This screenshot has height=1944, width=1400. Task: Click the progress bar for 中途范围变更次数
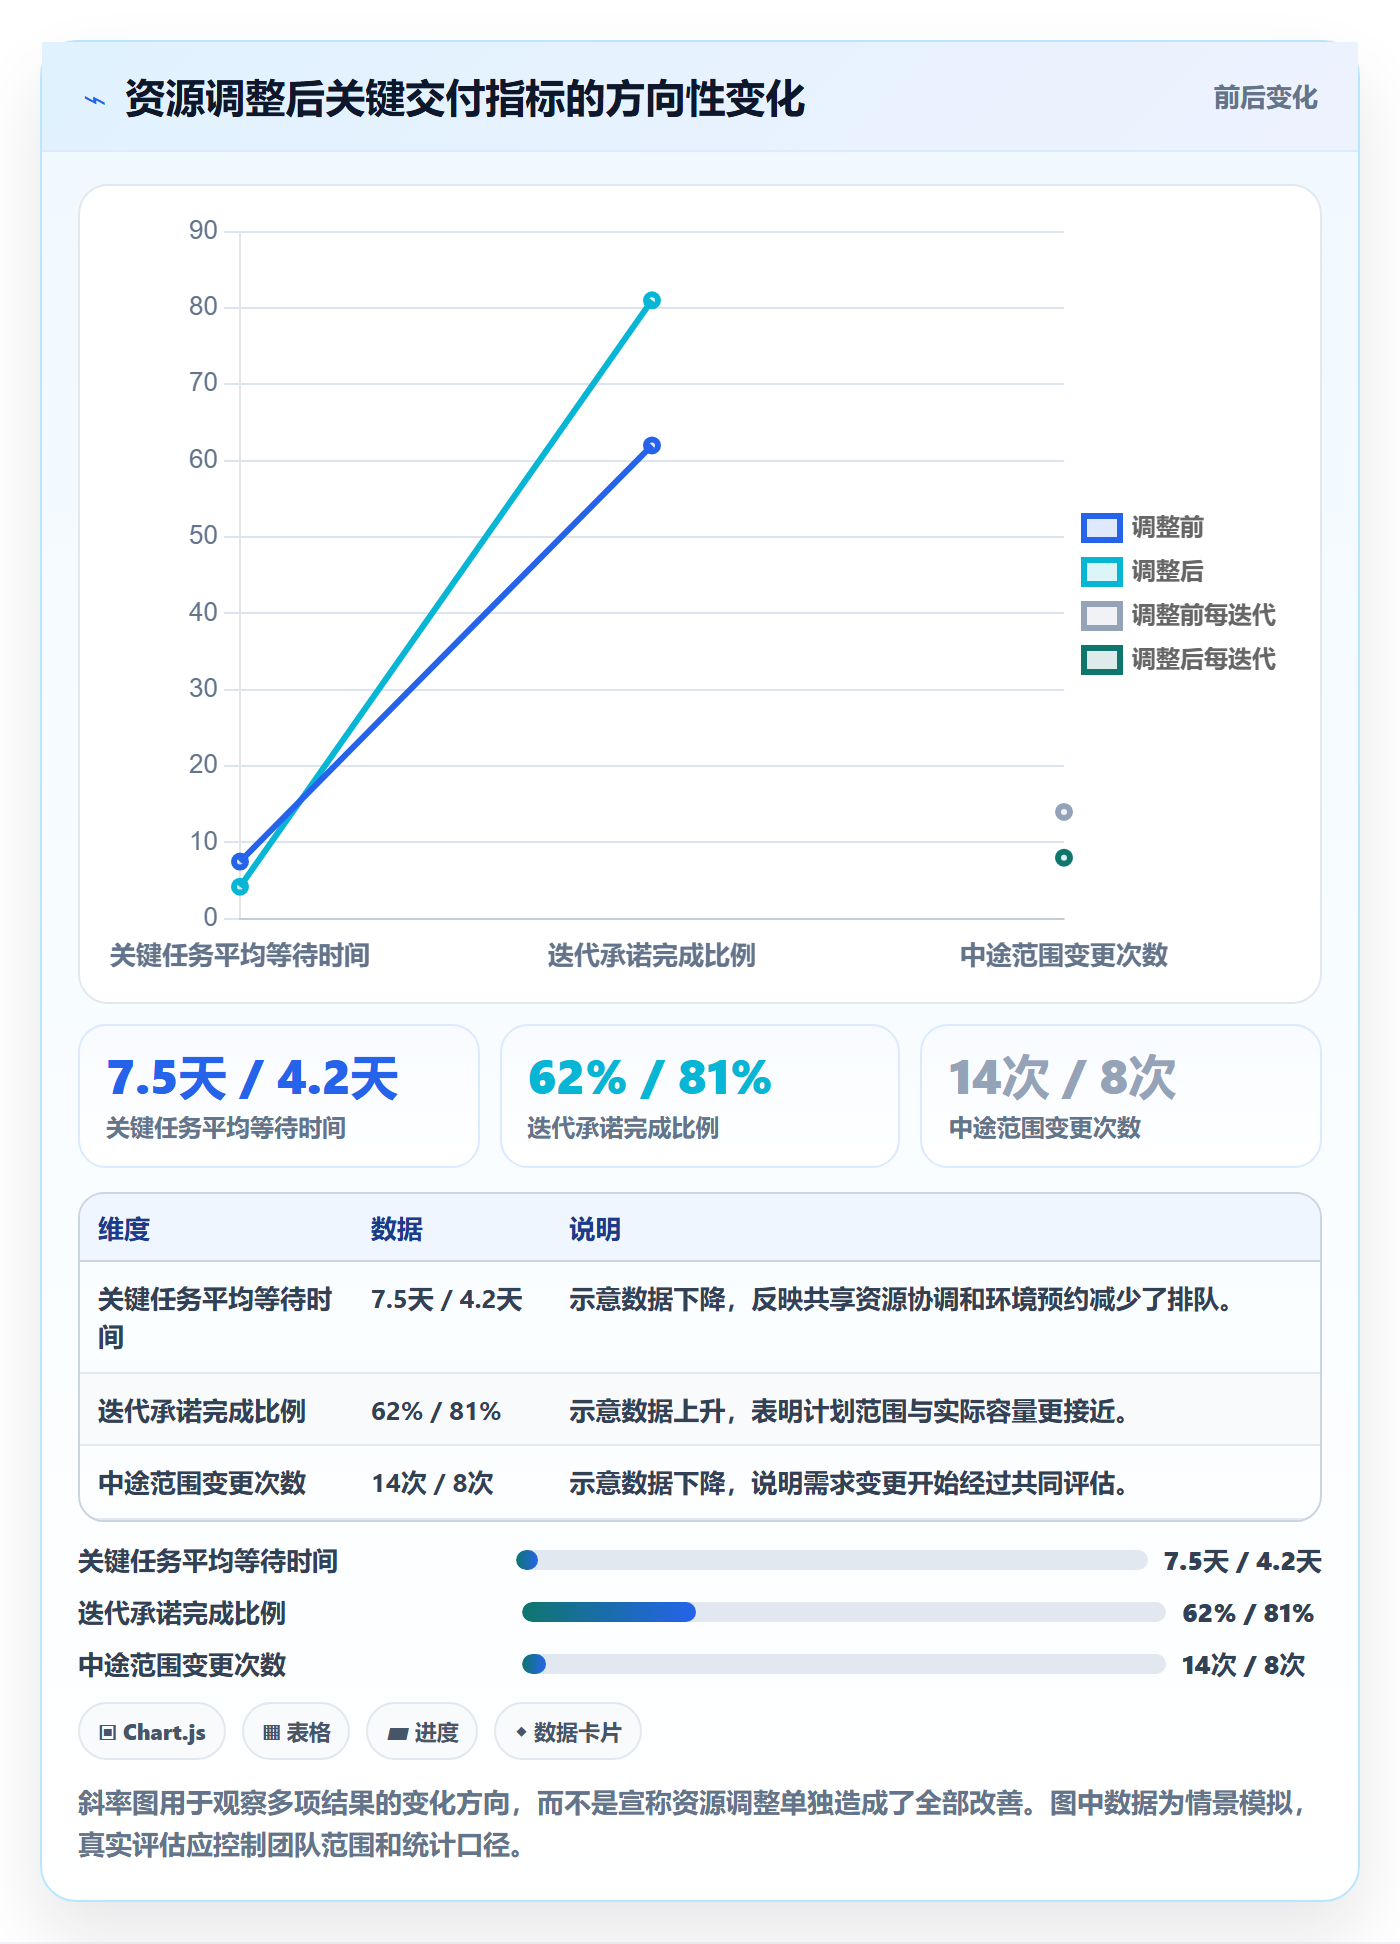point(843,1664)
